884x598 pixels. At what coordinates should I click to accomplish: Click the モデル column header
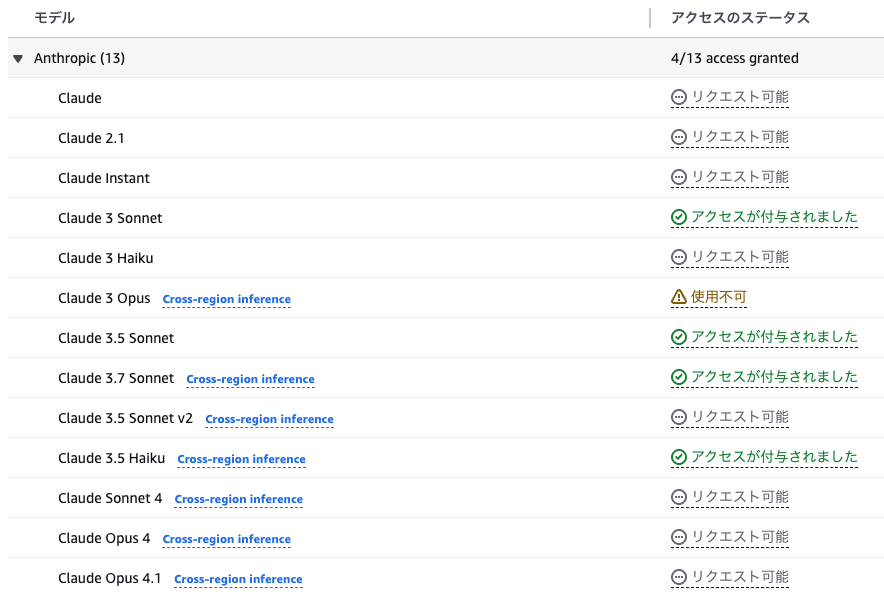(54, 18)
